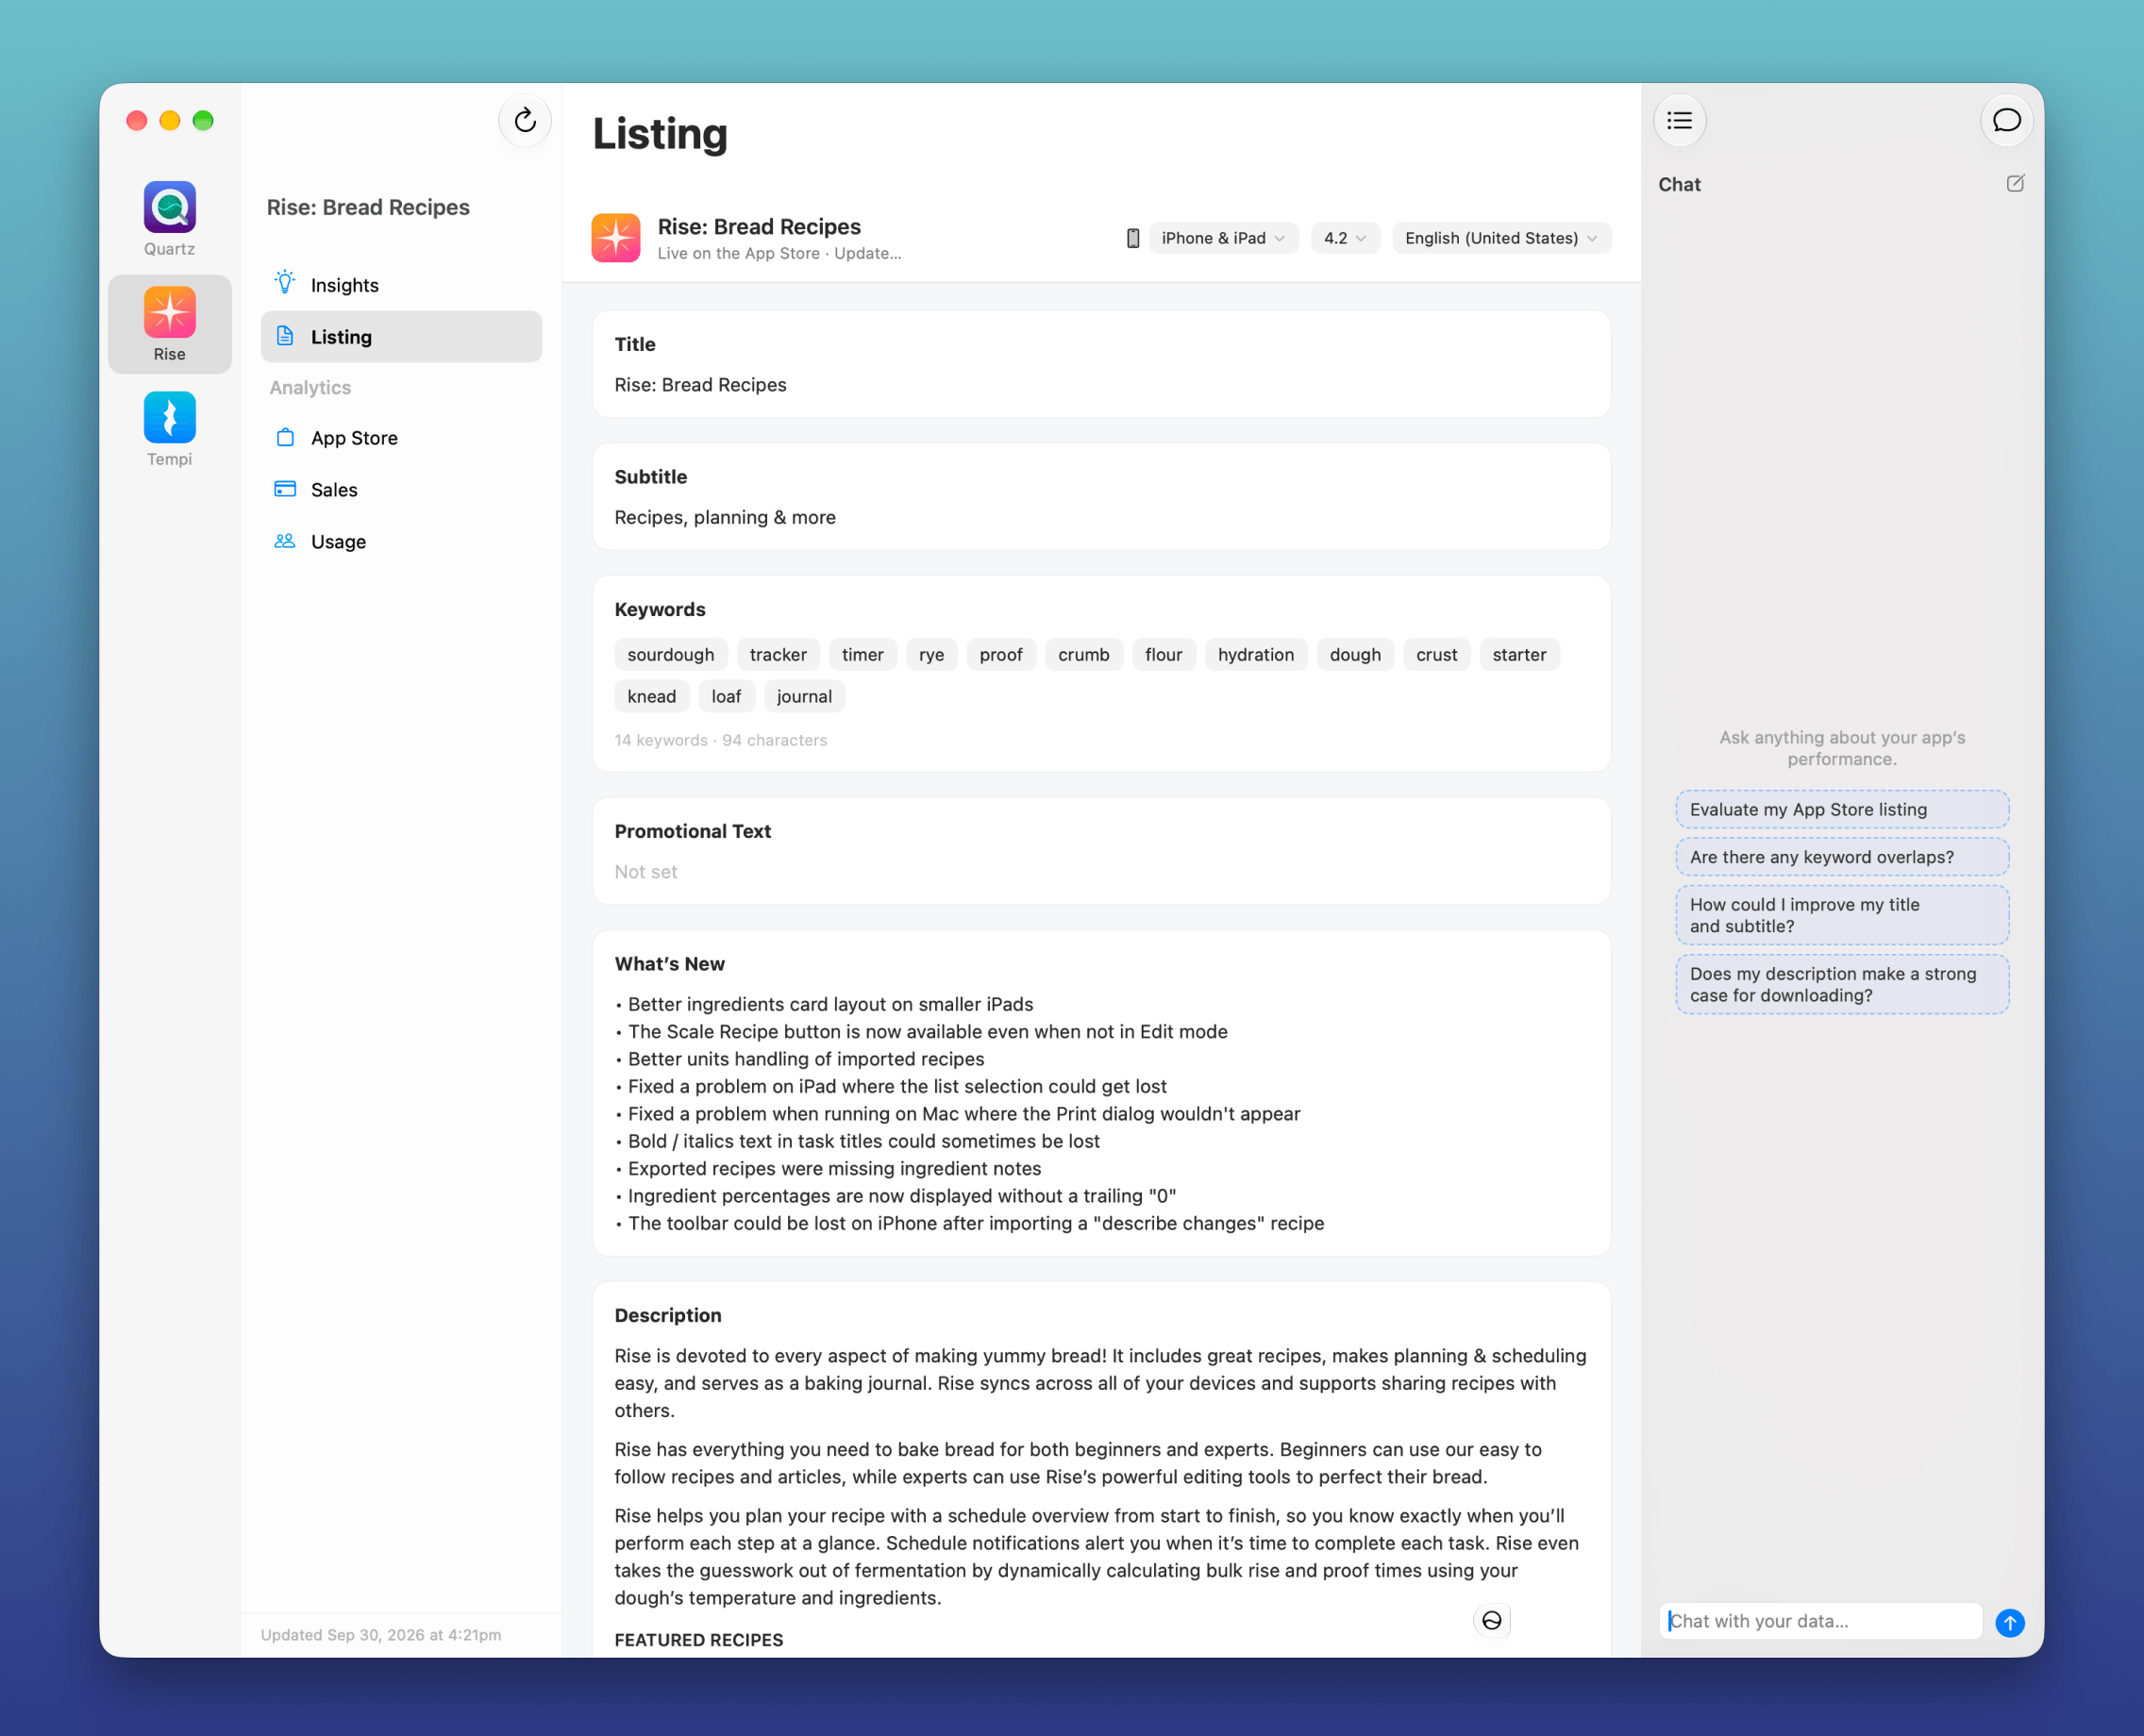Click the timer keyword chip
2144x1736 pixels.
click(x=863, y=655)
